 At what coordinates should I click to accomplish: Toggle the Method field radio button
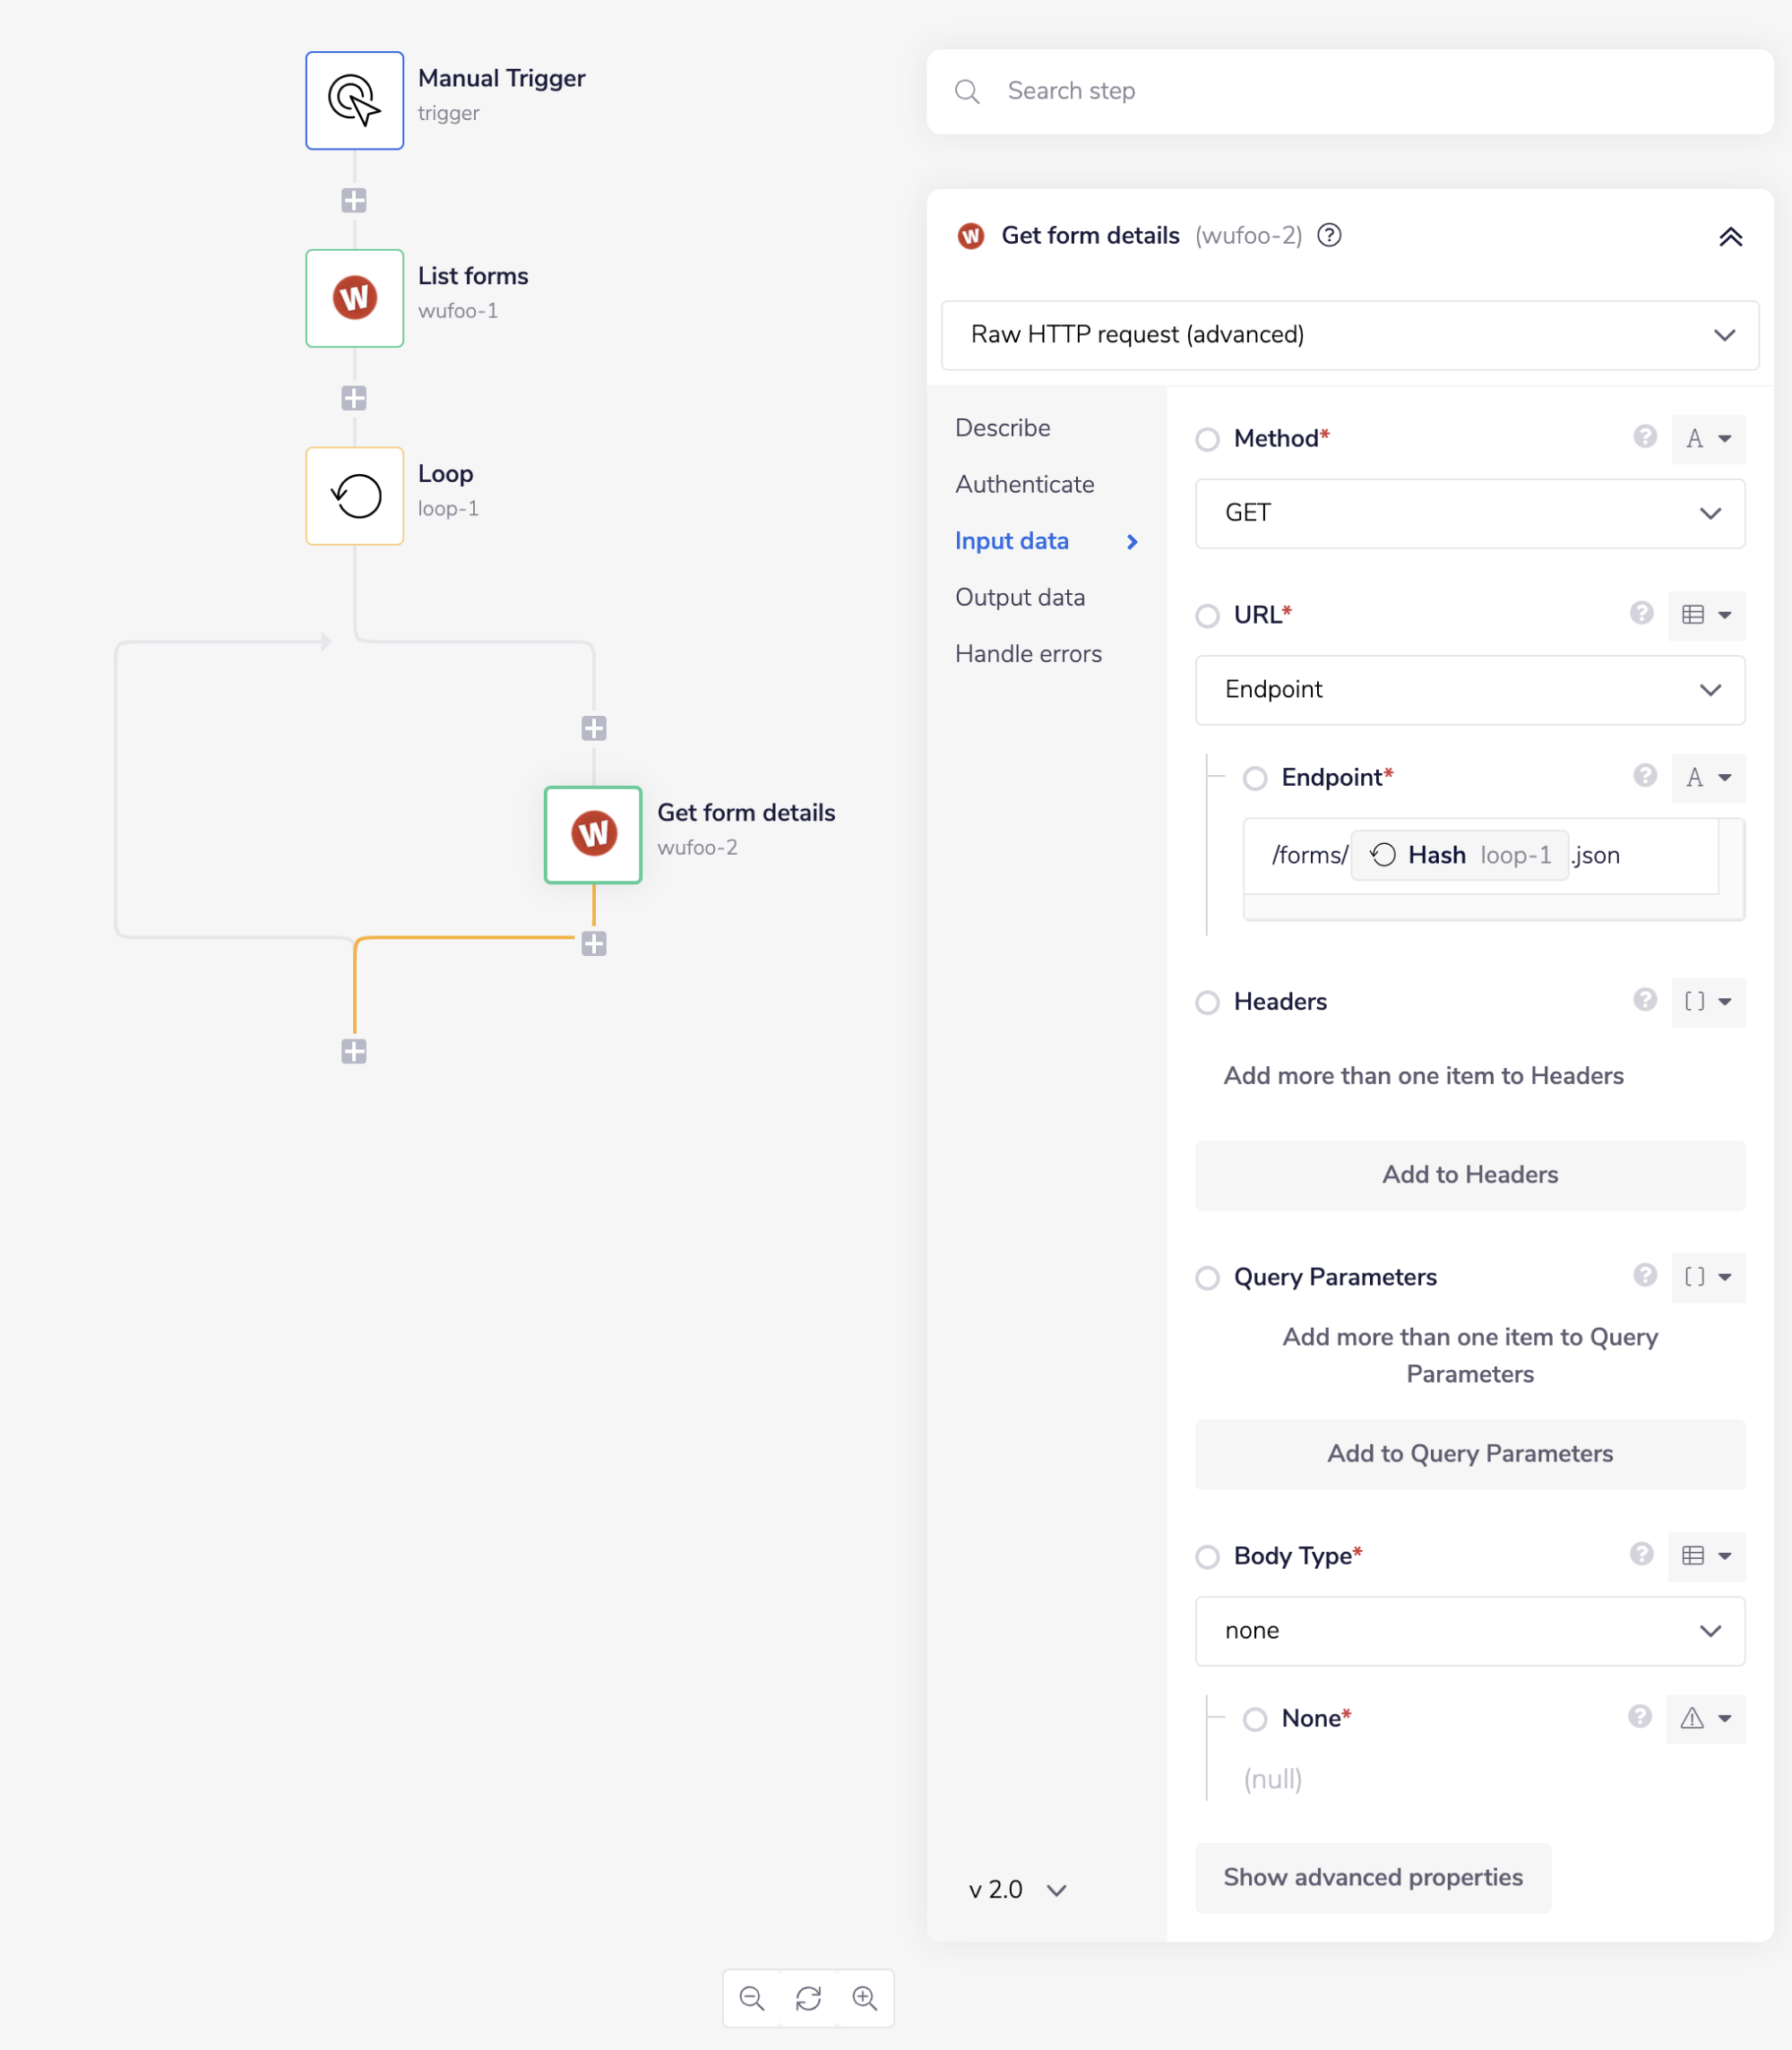1208,439
